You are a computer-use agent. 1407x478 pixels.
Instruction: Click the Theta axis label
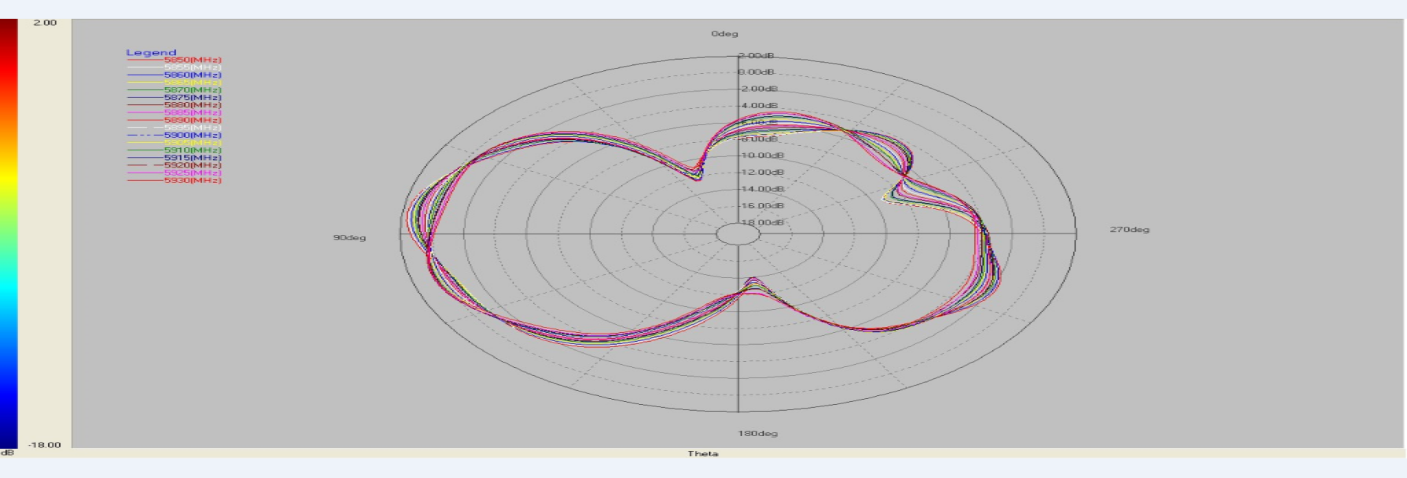[x=702, y=454]
